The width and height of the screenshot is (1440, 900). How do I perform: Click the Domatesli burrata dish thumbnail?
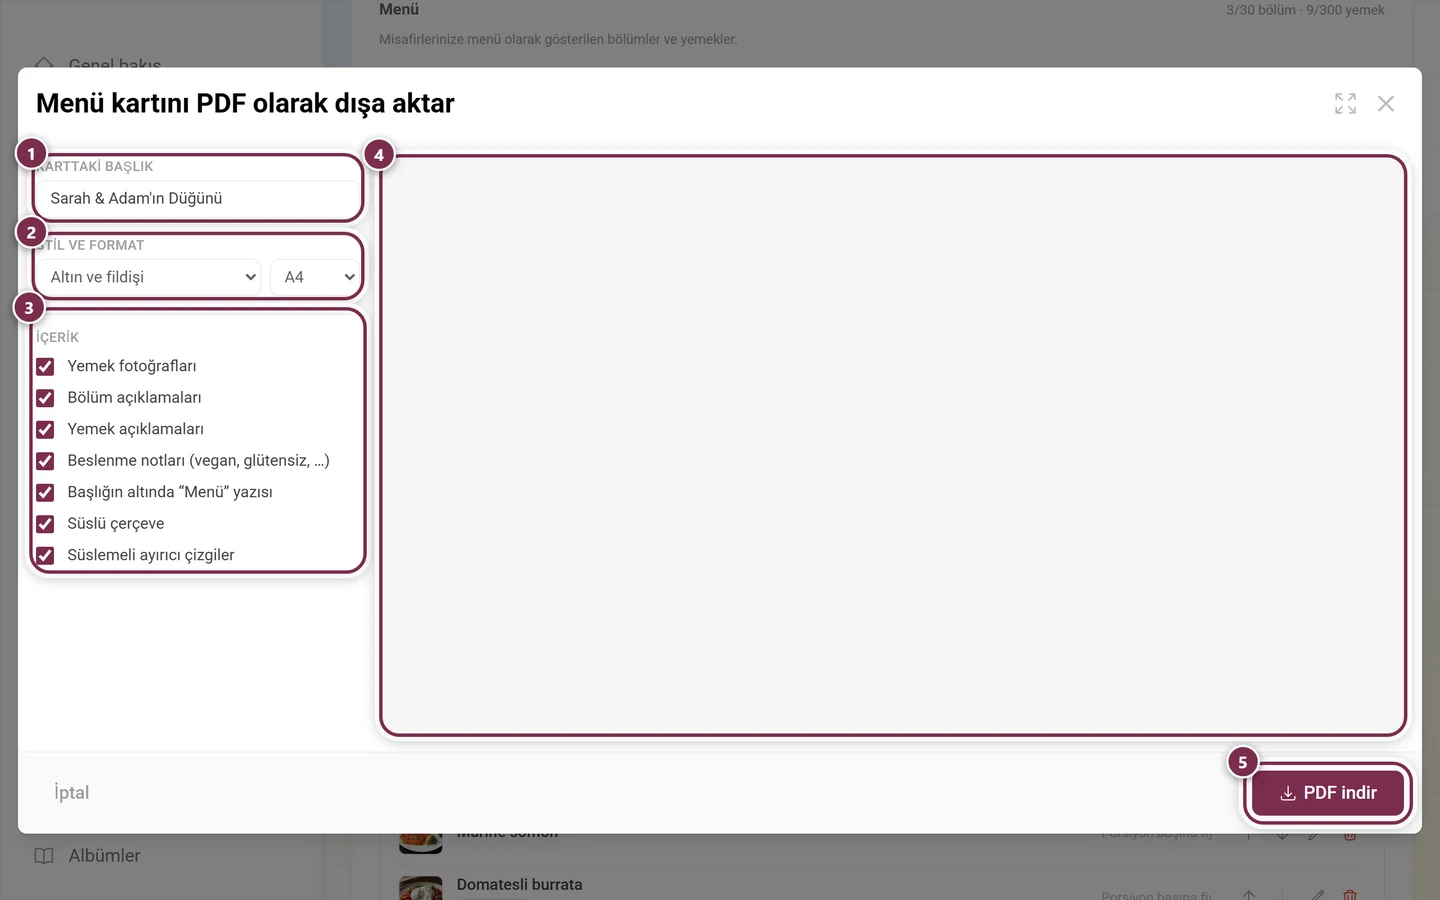(420, 888)
